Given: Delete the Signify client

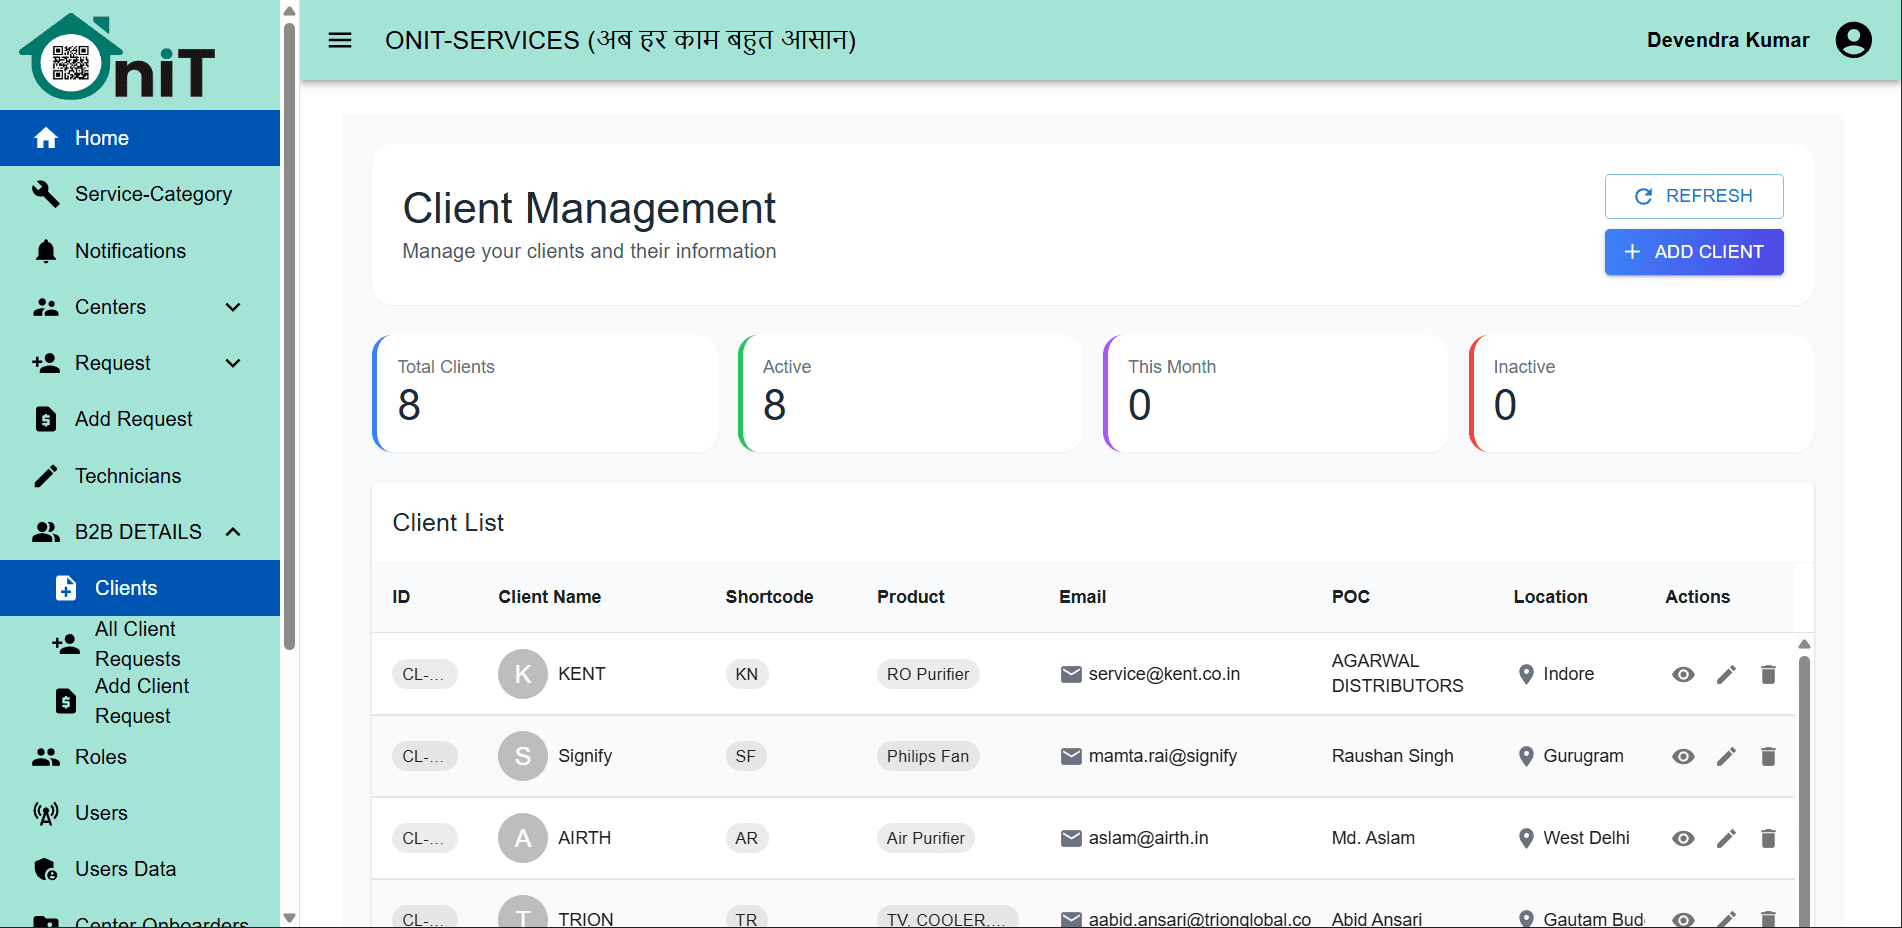Looking at the screenshot, I should [x=1768, y=756].
